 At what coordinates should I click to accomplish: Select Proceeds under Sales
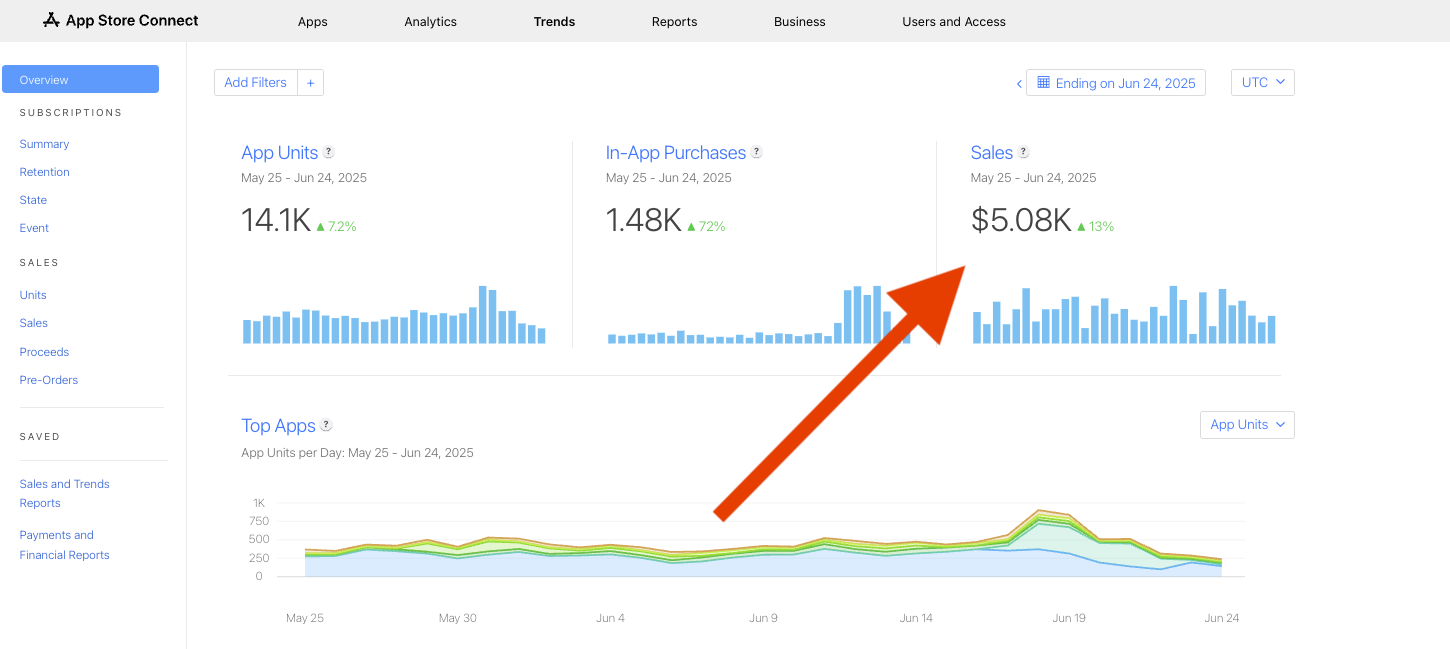(x=44, y=351)
